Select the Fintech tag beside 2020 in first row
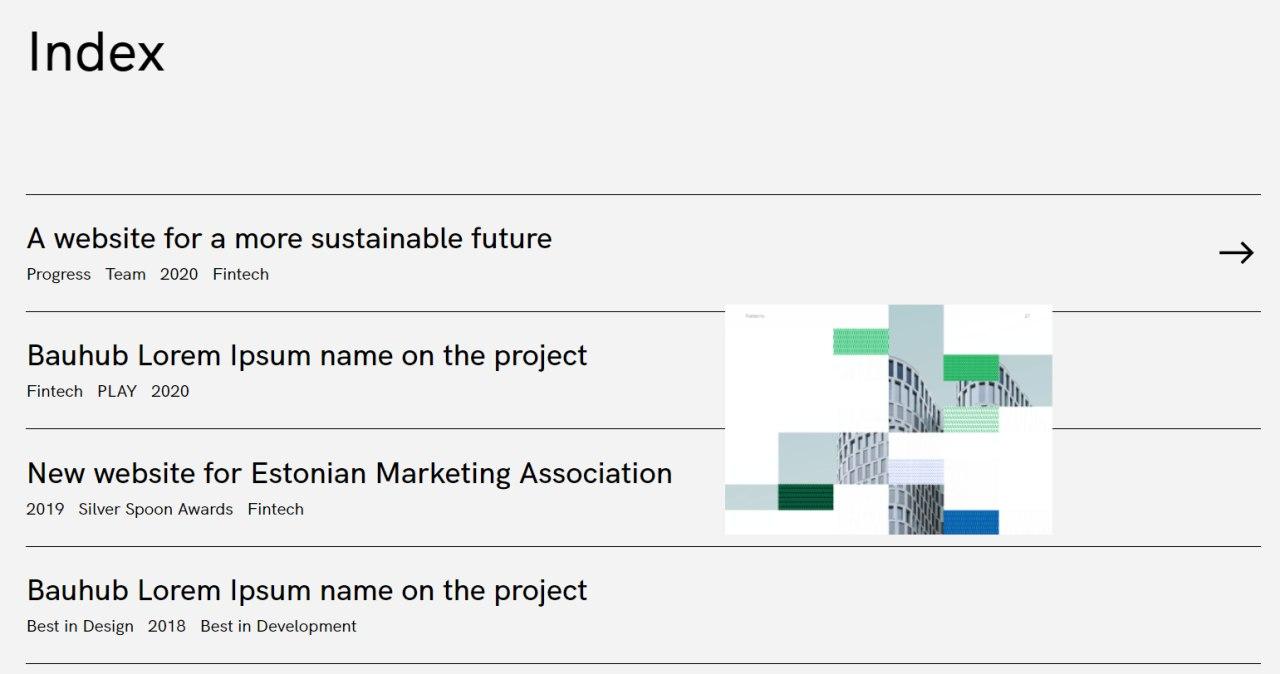 [x=241, y=274]
